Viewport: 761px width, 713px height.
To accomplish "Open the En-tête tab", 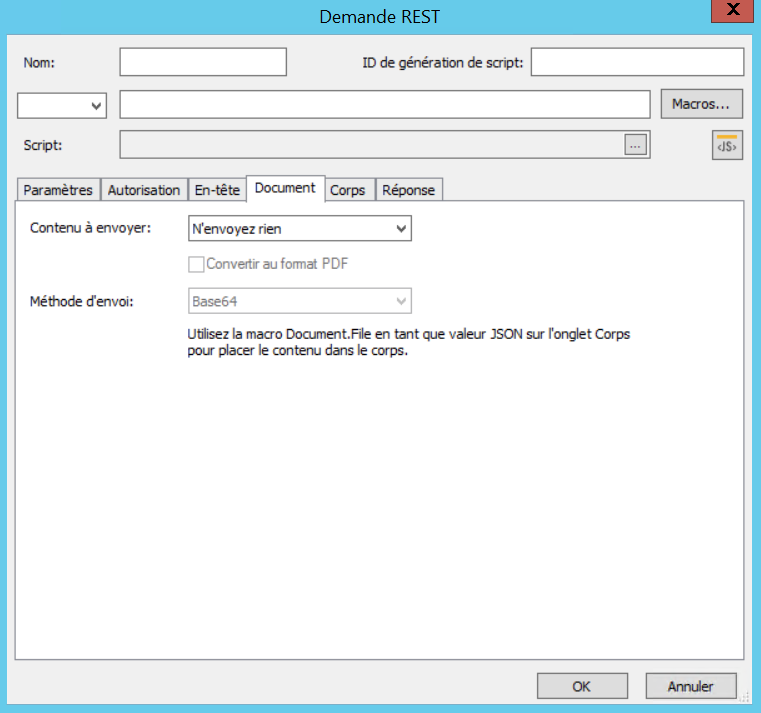I will [217, 190].
